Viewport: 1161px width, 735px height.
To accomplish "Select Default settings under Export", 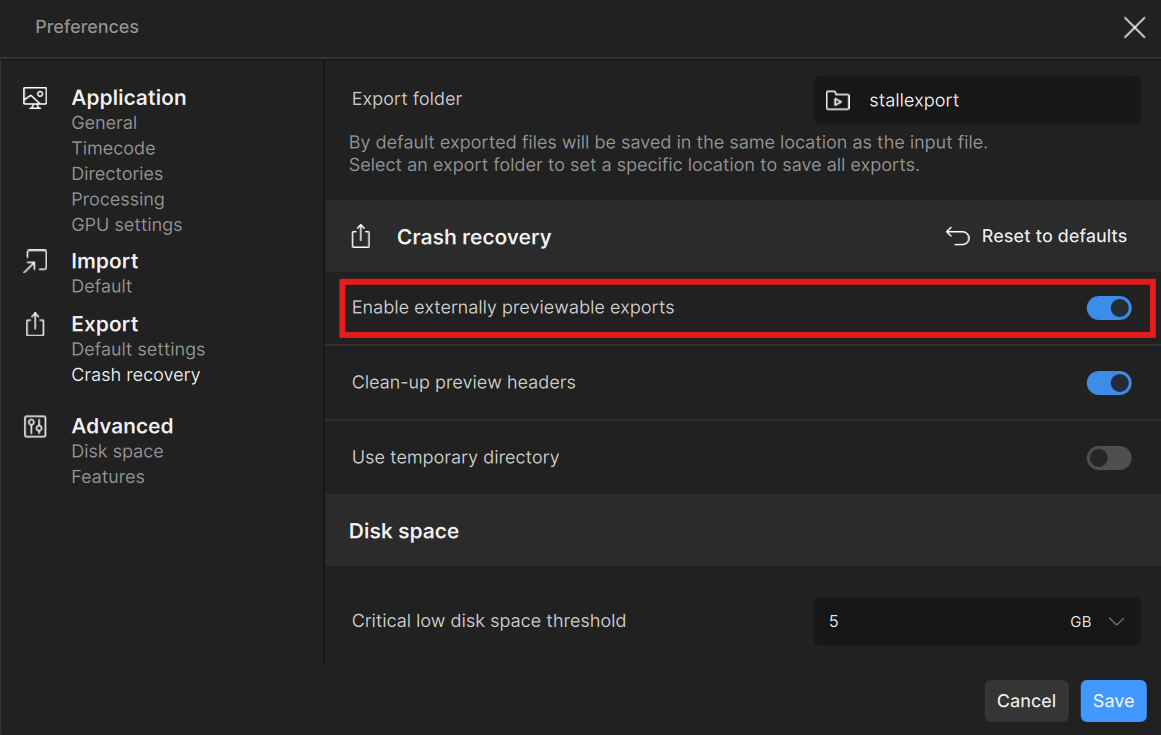I will click(138, 349).
